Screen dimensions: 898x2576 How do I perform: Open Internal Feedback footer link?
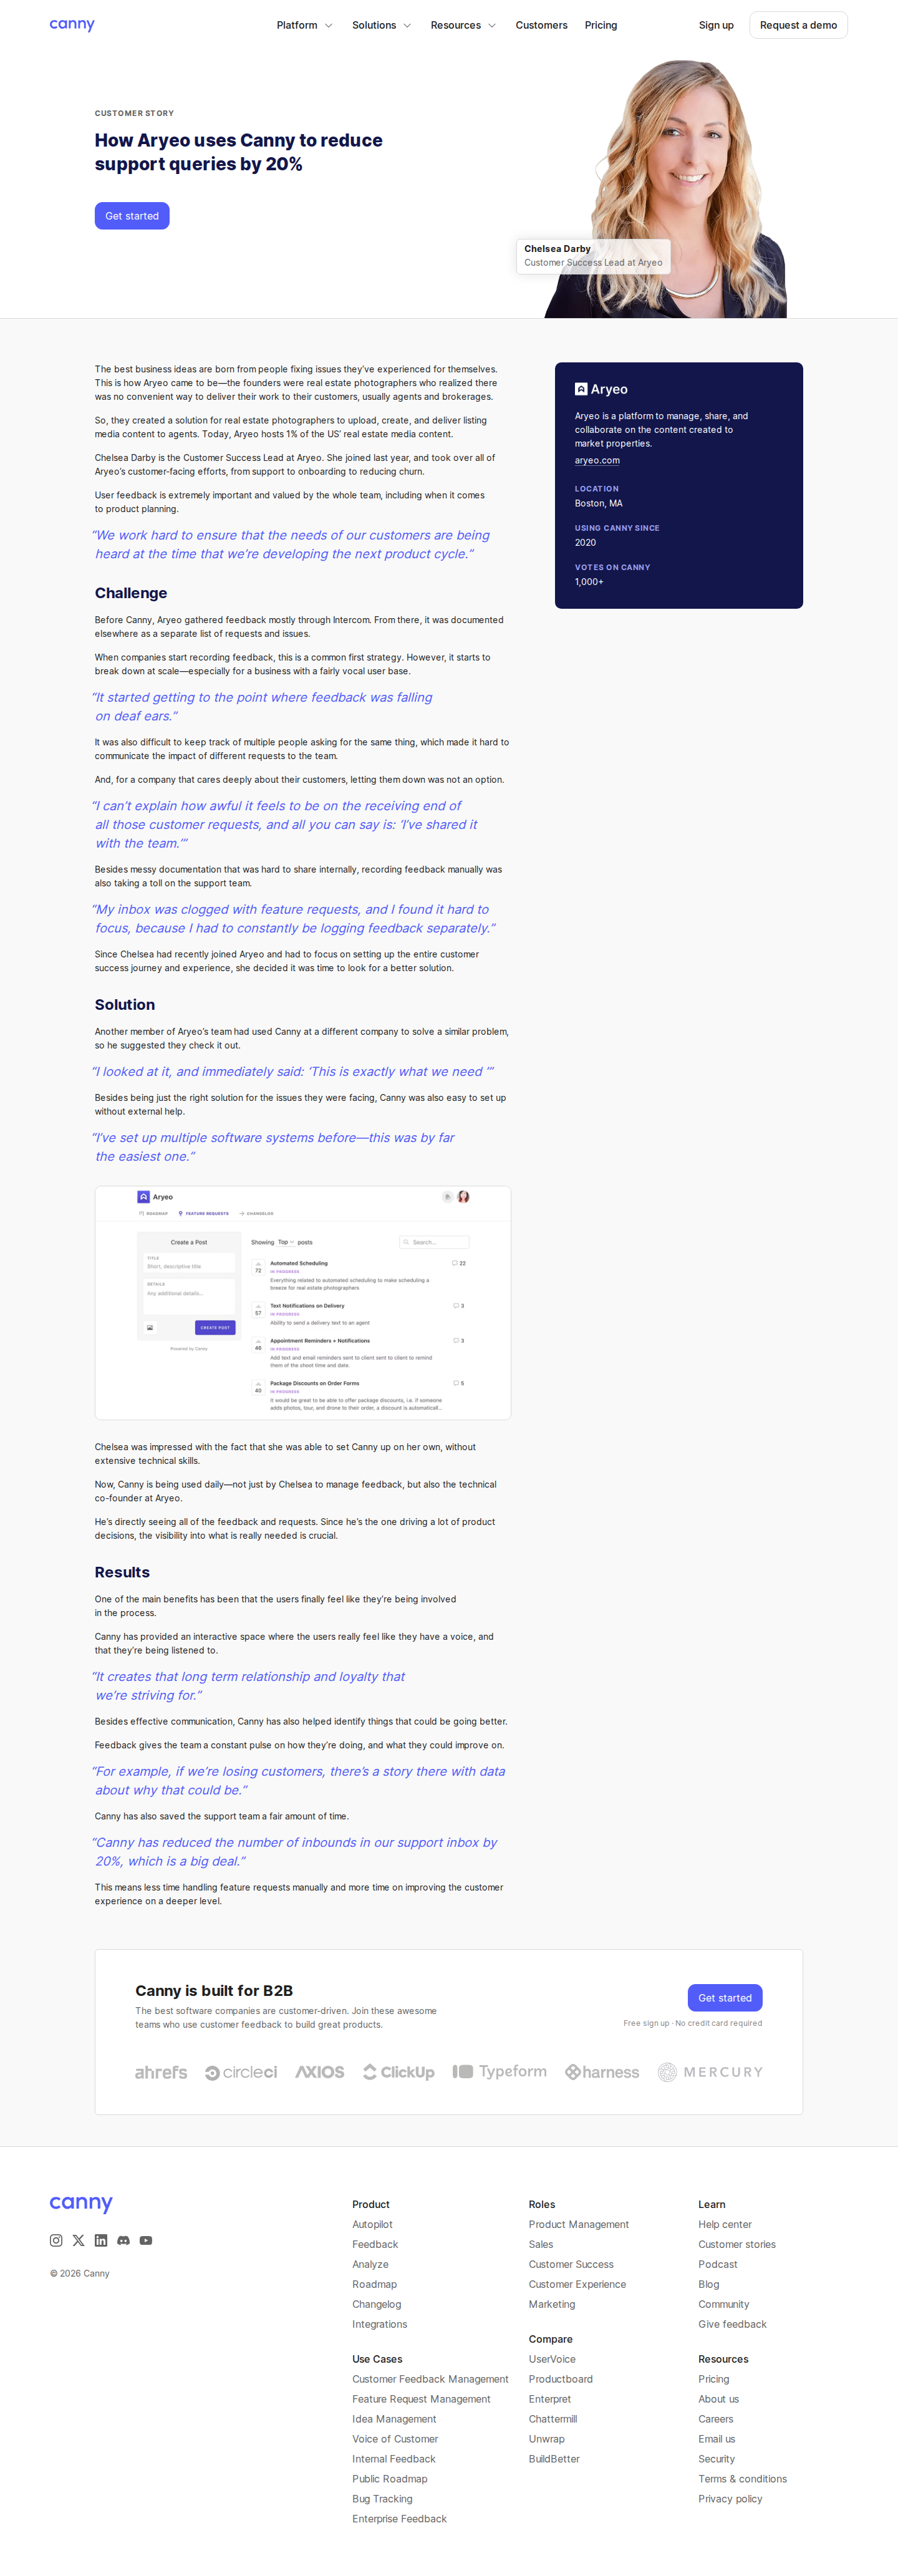394,2459
